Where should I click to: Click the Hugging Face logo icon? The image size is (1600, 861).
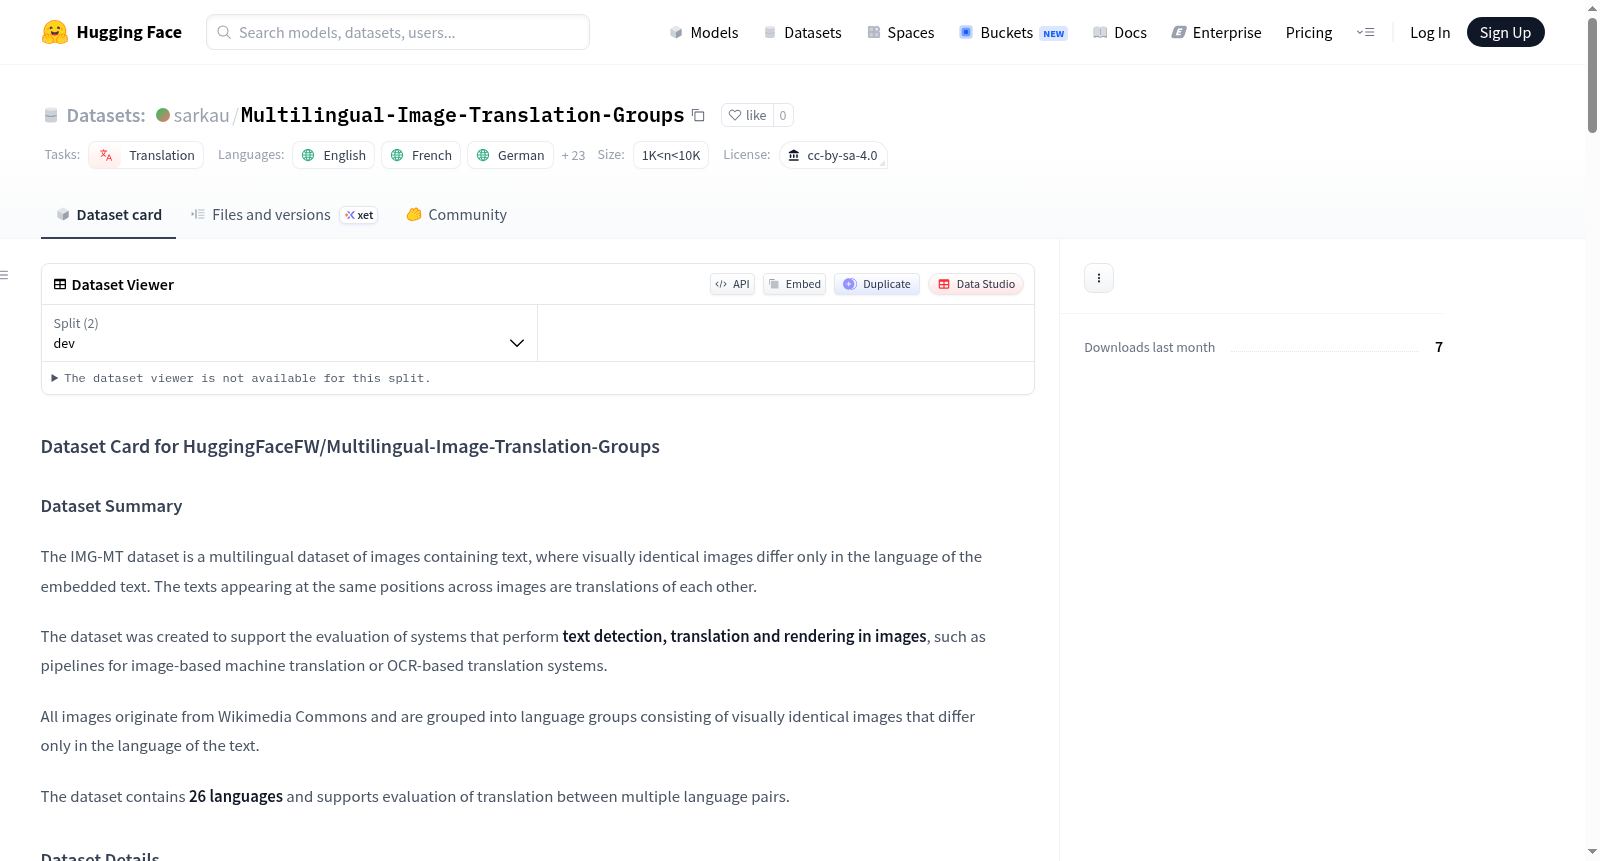pyautogui.click(x=55, y=32)
